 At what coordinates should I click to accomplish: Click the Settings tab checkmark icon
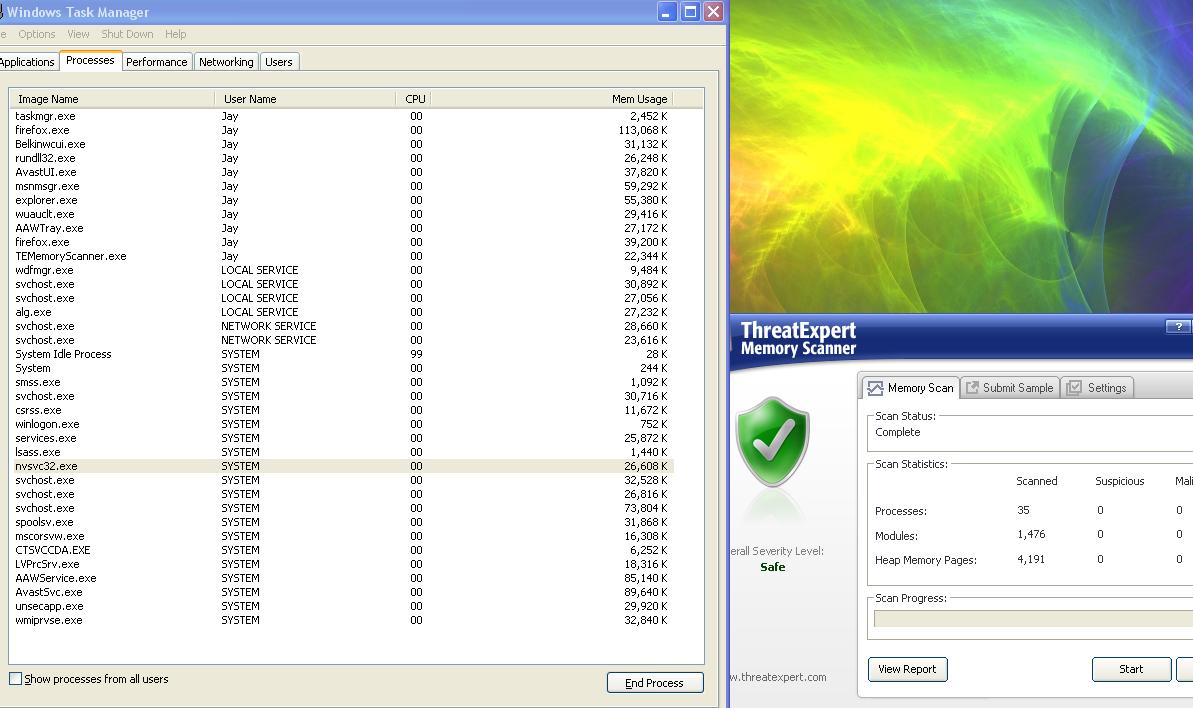click(1074, 388)
